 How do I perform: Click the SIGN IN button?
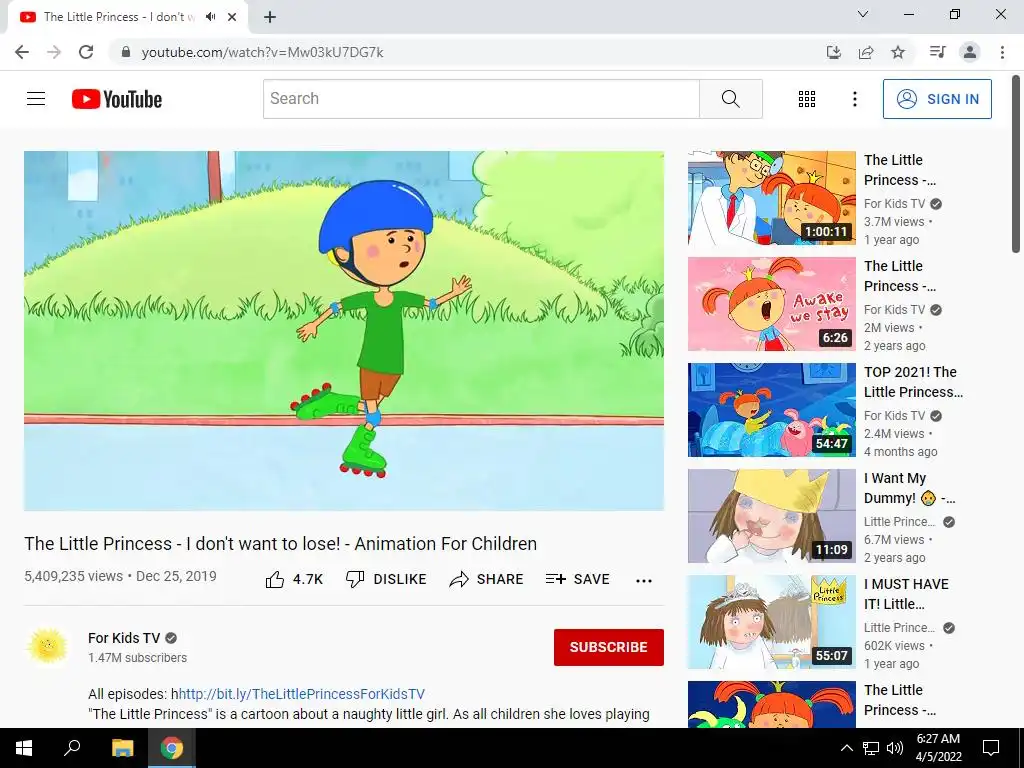click(936, 99)
